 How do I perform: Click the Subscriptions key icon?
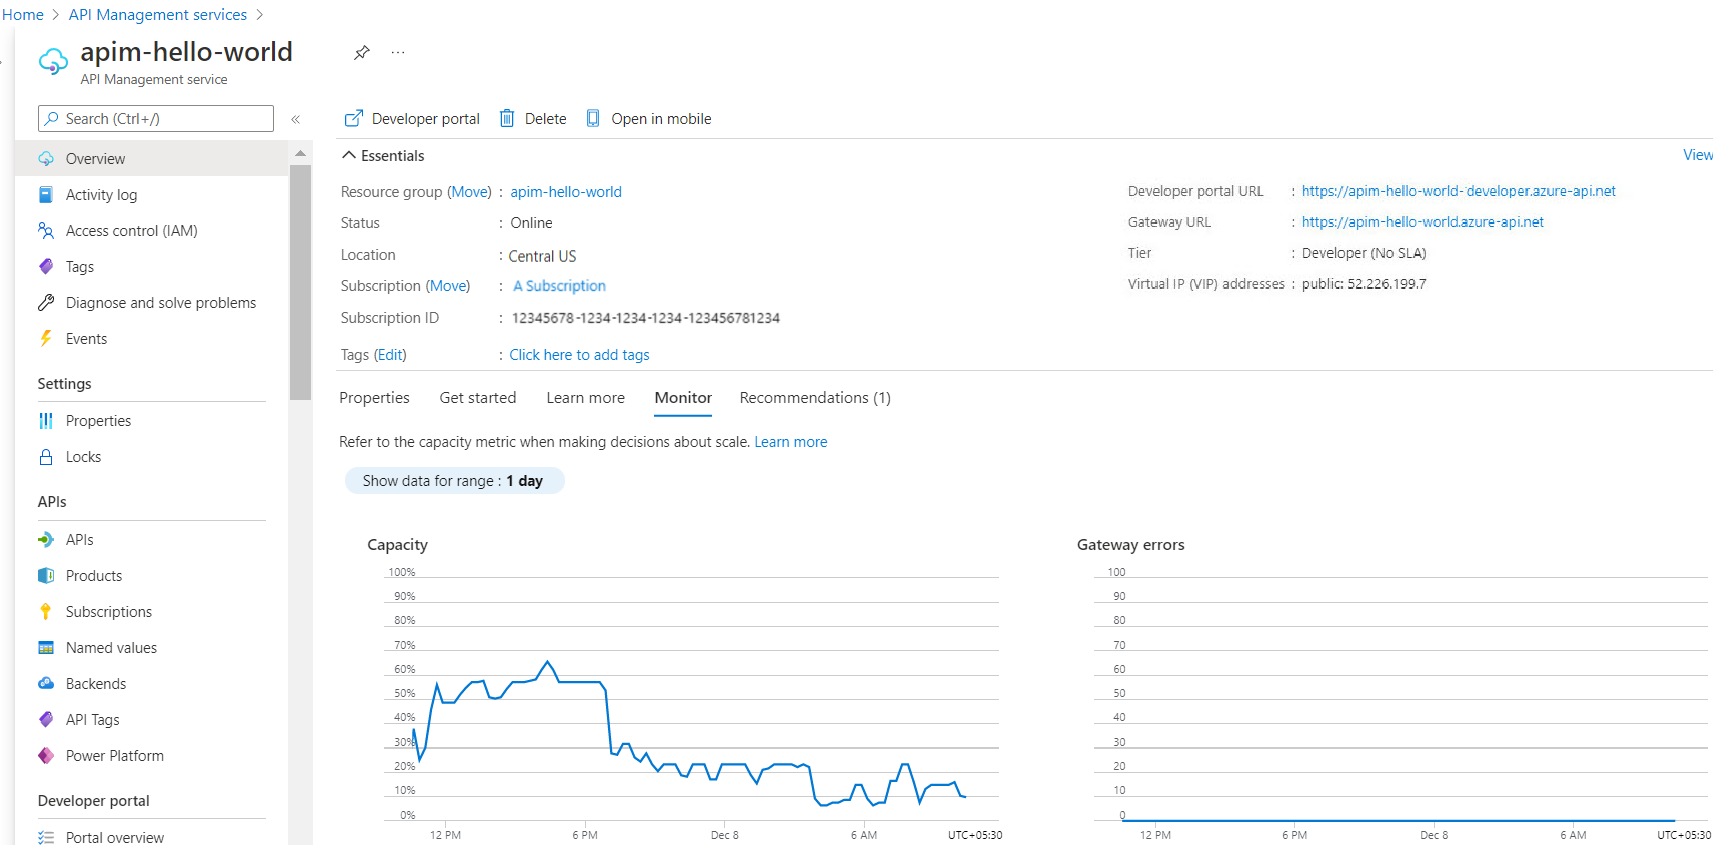pos(46,612)
